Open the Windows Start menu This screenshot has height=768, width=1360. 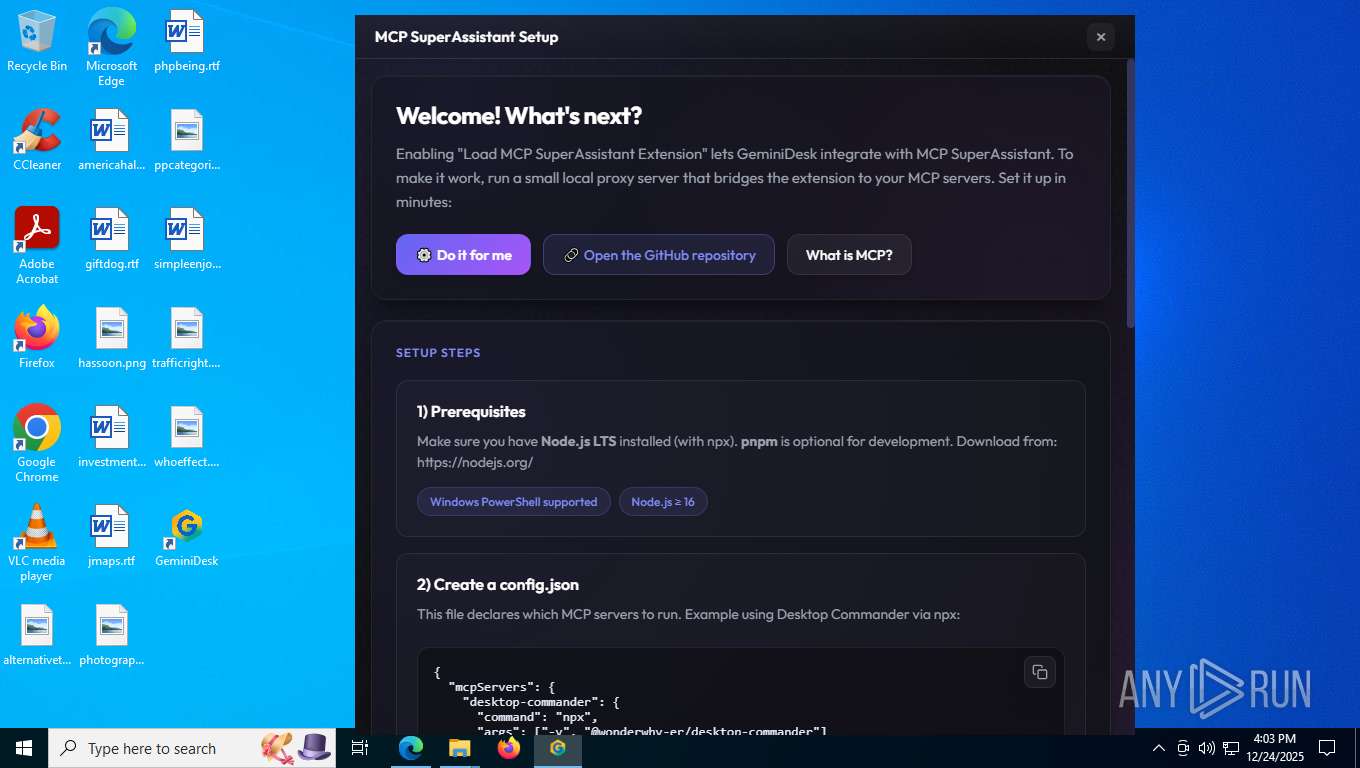tap(24, 748)
